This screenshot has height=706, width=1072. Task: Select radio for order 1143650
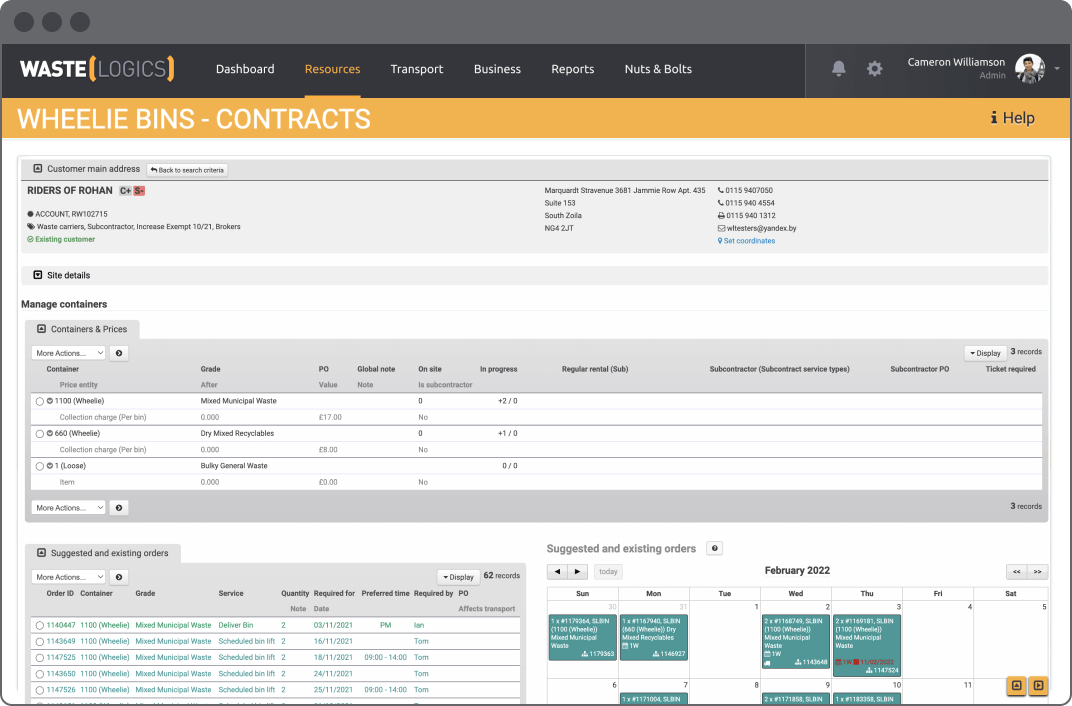click(40, 675)
